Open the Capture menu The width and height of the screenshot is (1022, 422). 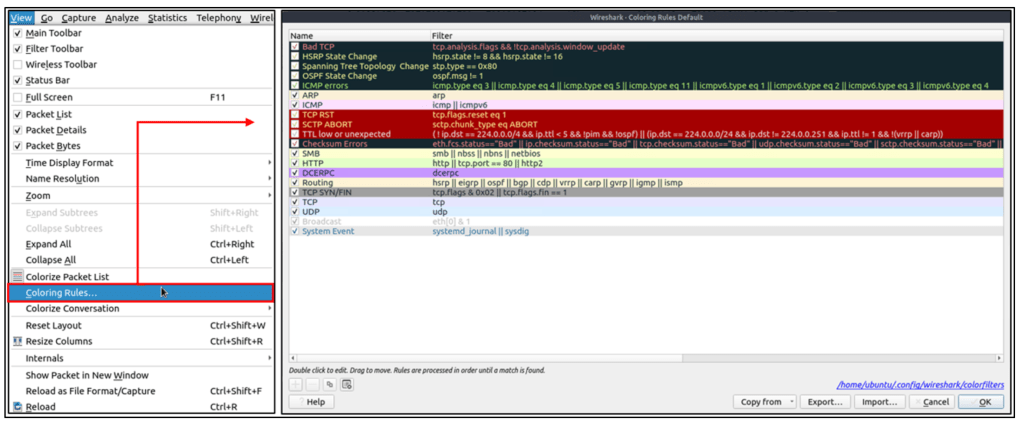coord(79,18)
